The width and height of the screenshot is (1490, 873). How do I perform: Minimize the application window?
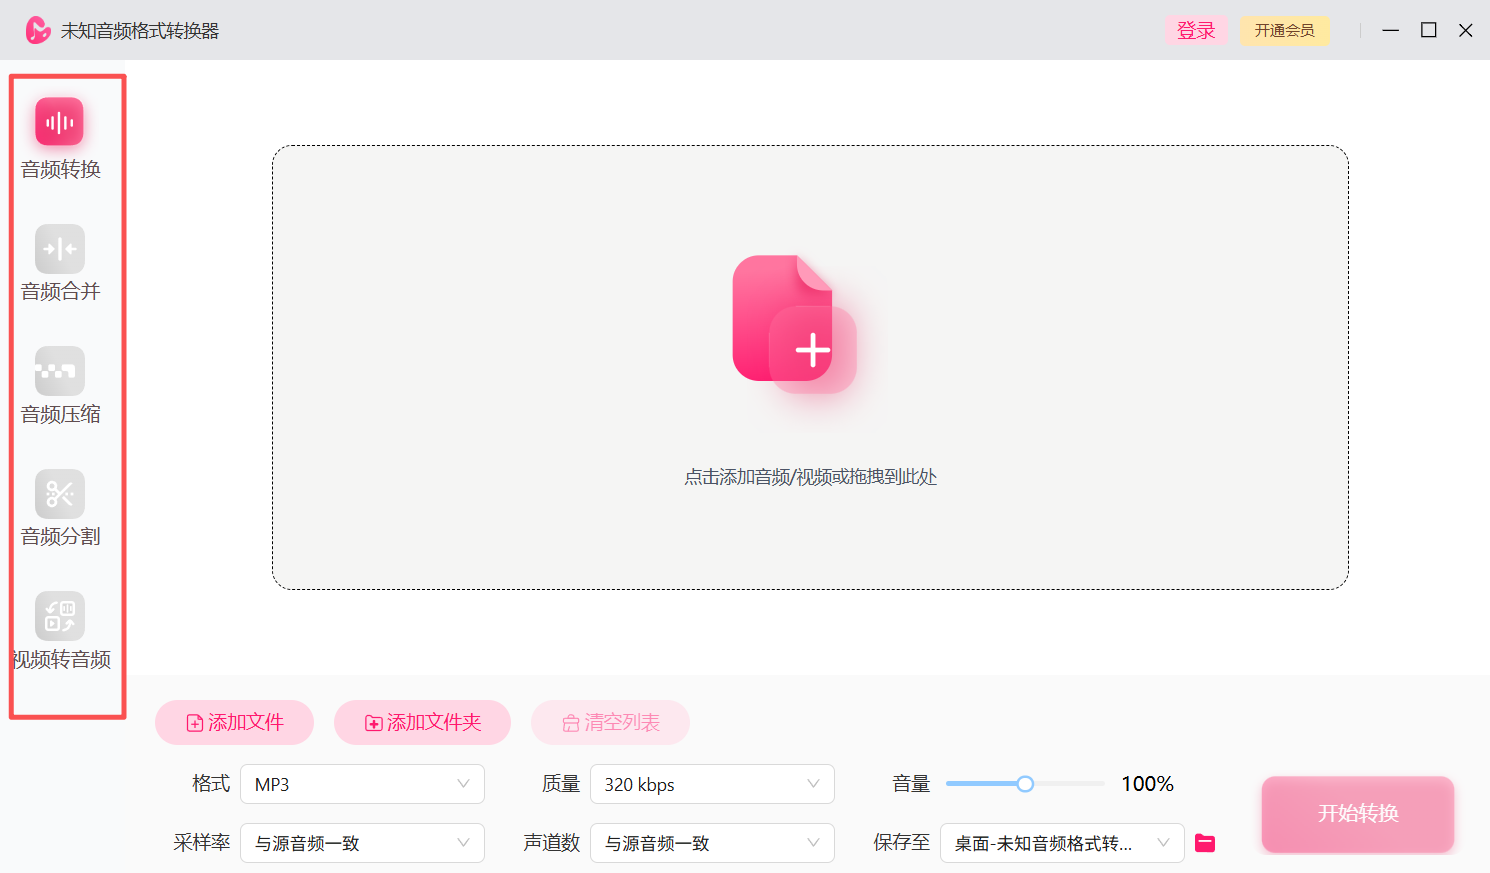[x=1390, y=30]
